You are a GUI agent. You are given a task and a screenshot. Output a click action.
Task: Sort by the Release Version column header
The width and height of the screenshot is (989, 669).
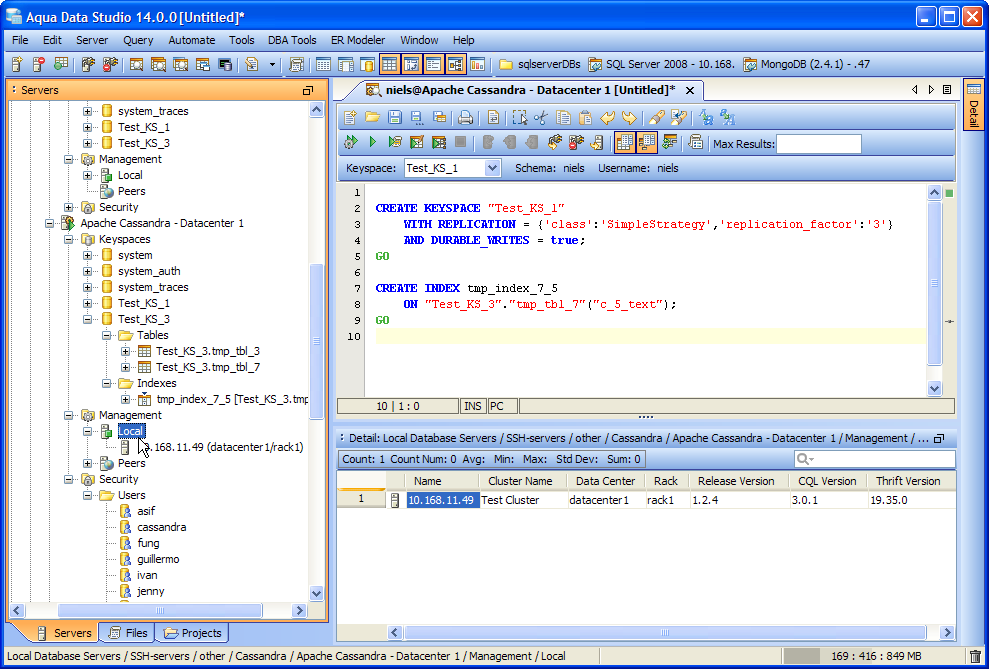[736, 481]
